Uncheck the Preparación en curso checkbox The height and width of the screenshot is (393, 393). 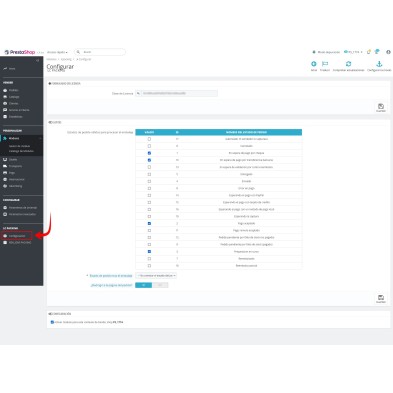pos(149,252)
